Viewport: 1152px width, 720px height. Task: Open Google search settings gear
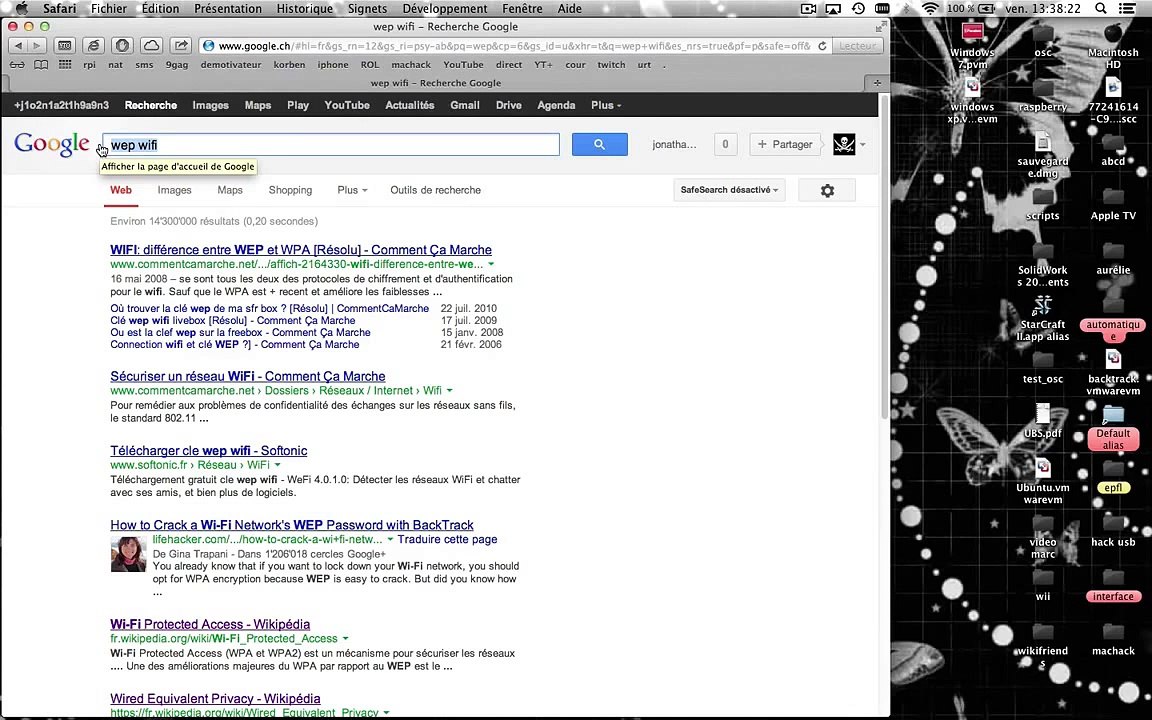click(827, 190)
